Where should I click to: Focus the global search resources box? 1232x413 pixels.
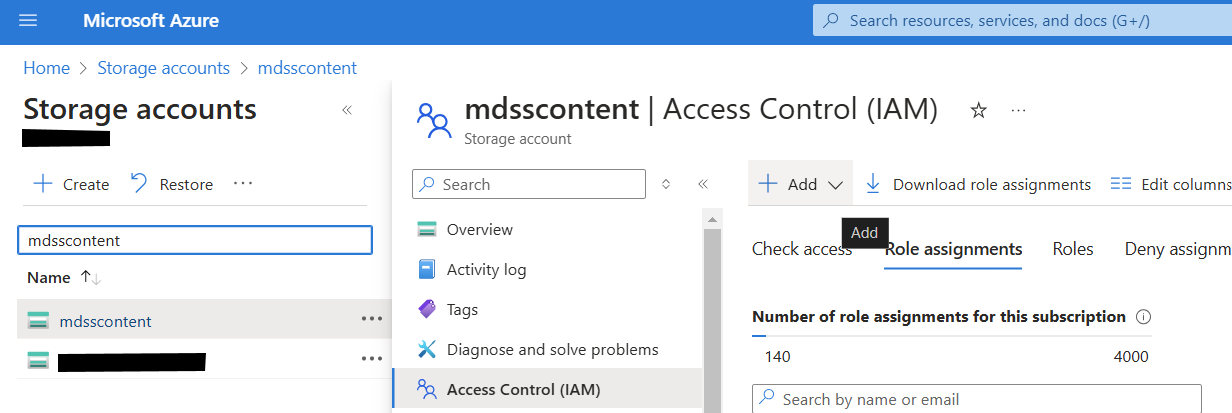[x=1022, y=20]
